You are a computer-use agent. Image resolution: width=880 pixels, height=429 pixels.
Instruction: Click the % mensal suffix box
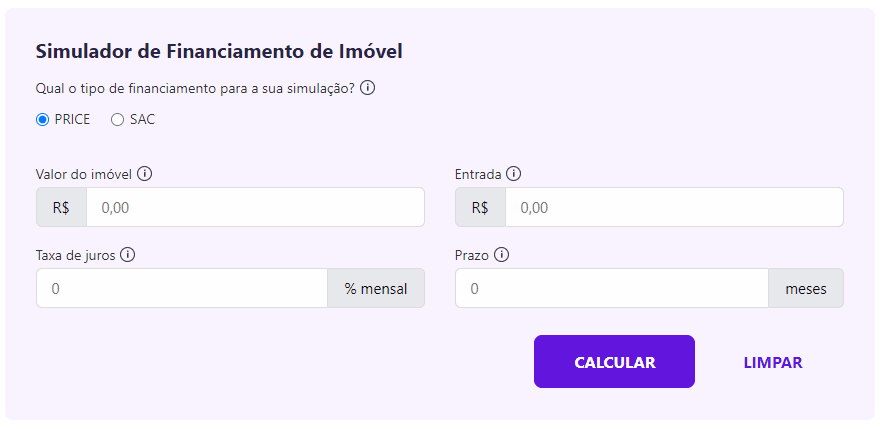tap(376, 288)
